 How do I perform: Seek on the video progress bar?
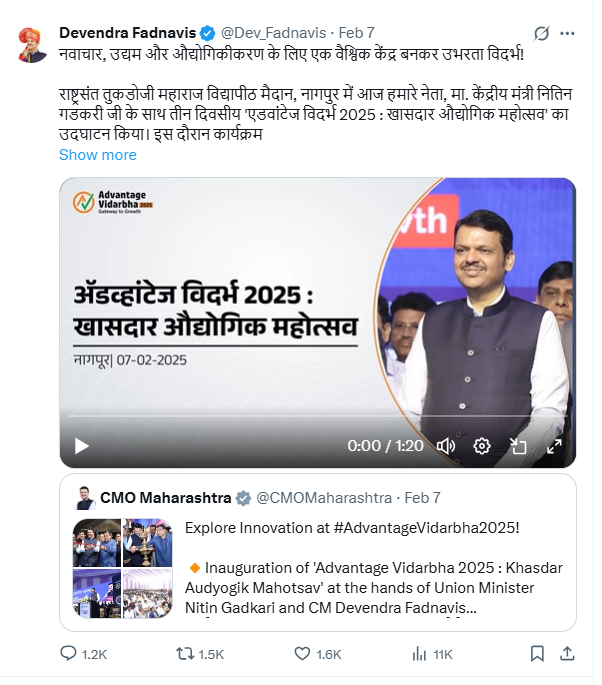point(318,416)
